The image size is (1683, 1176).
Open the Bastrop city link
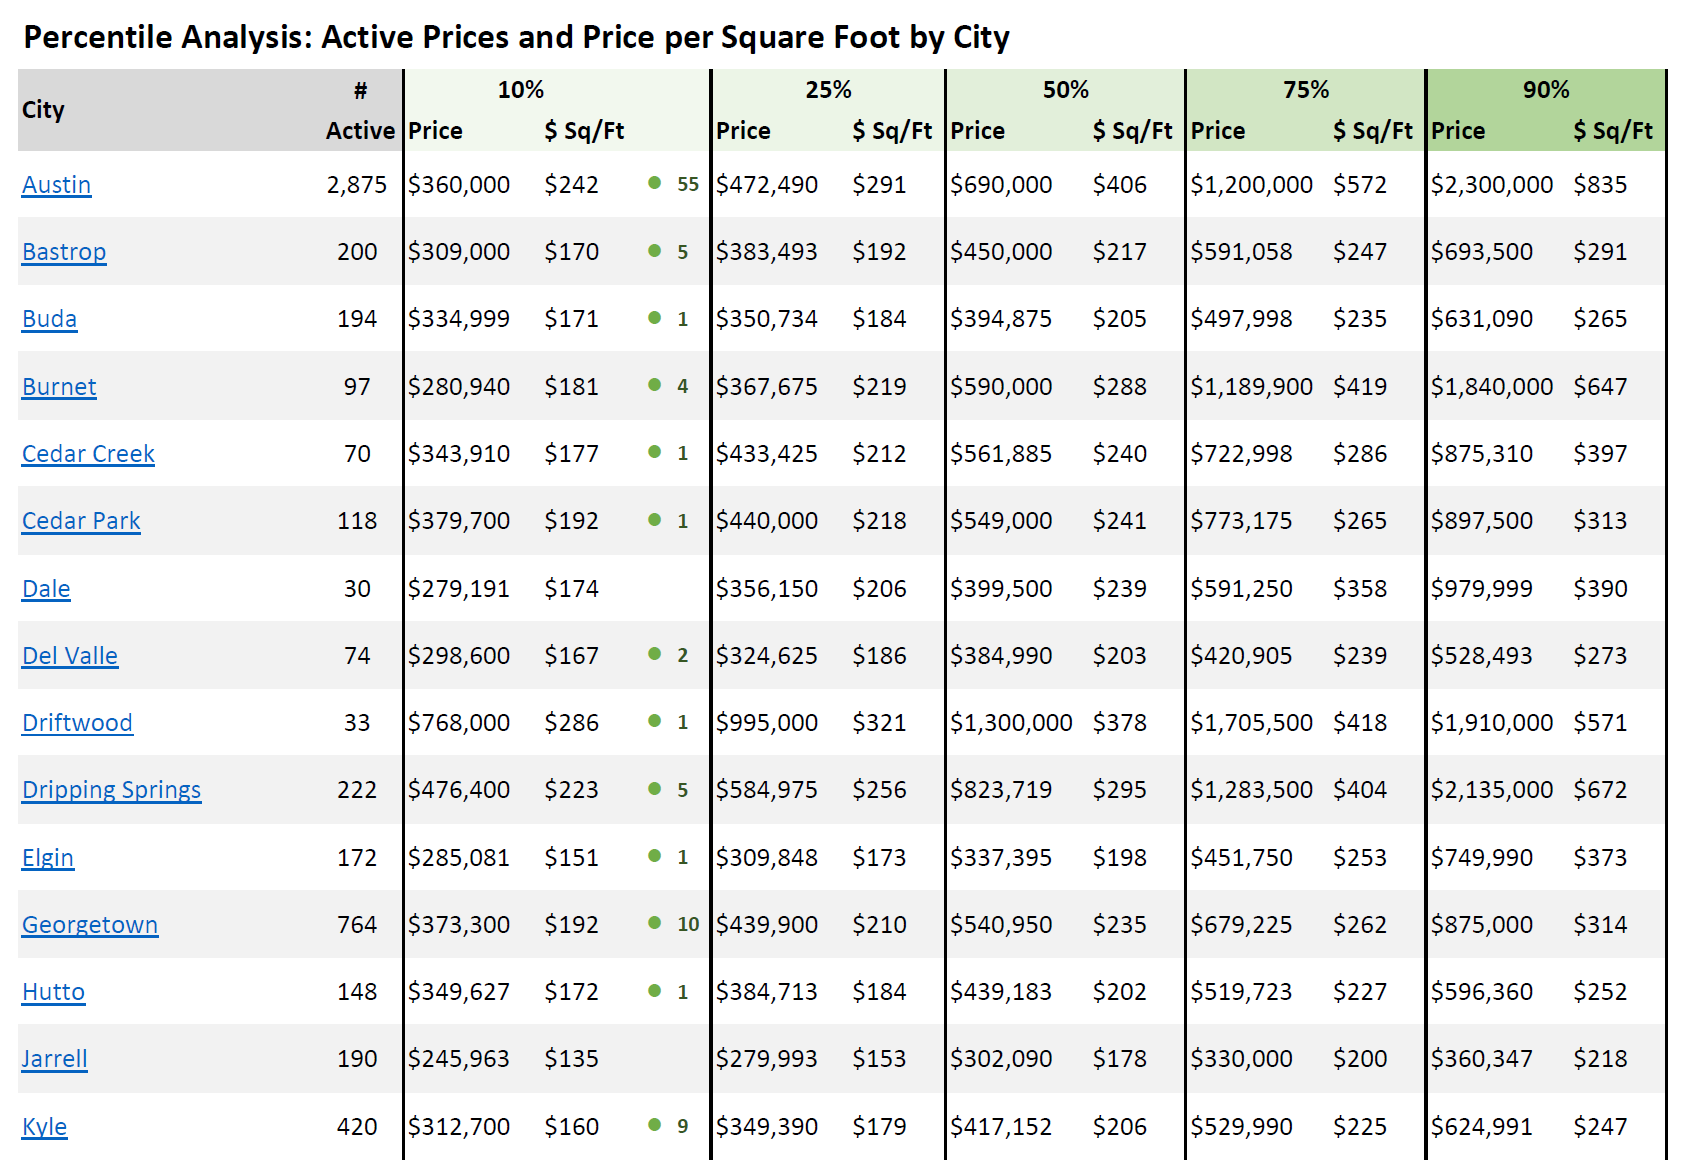[64, 252]
